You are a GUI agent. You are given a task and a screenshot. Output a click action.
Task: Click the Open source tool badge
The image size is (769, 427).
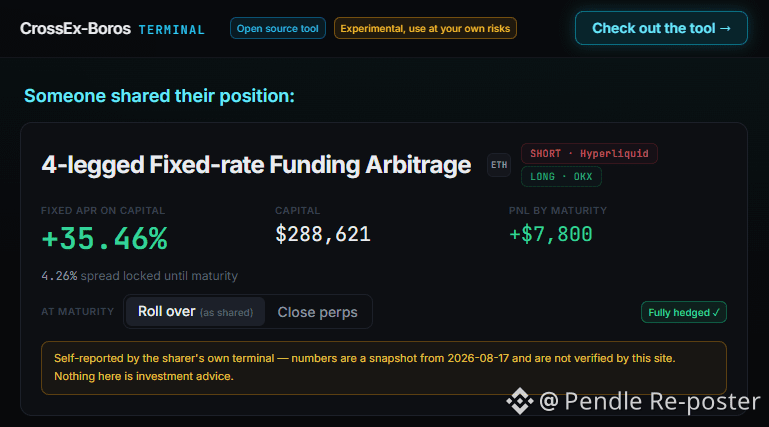click(x=278, y=28)
